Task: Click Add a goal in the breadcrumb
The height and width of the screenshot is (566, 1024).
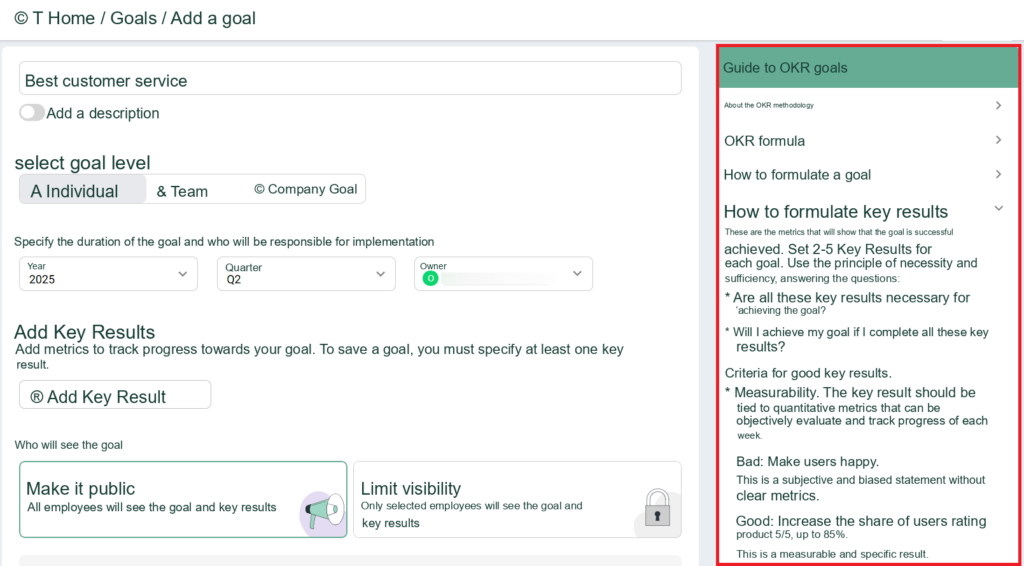Action: [x=213, y=18]
